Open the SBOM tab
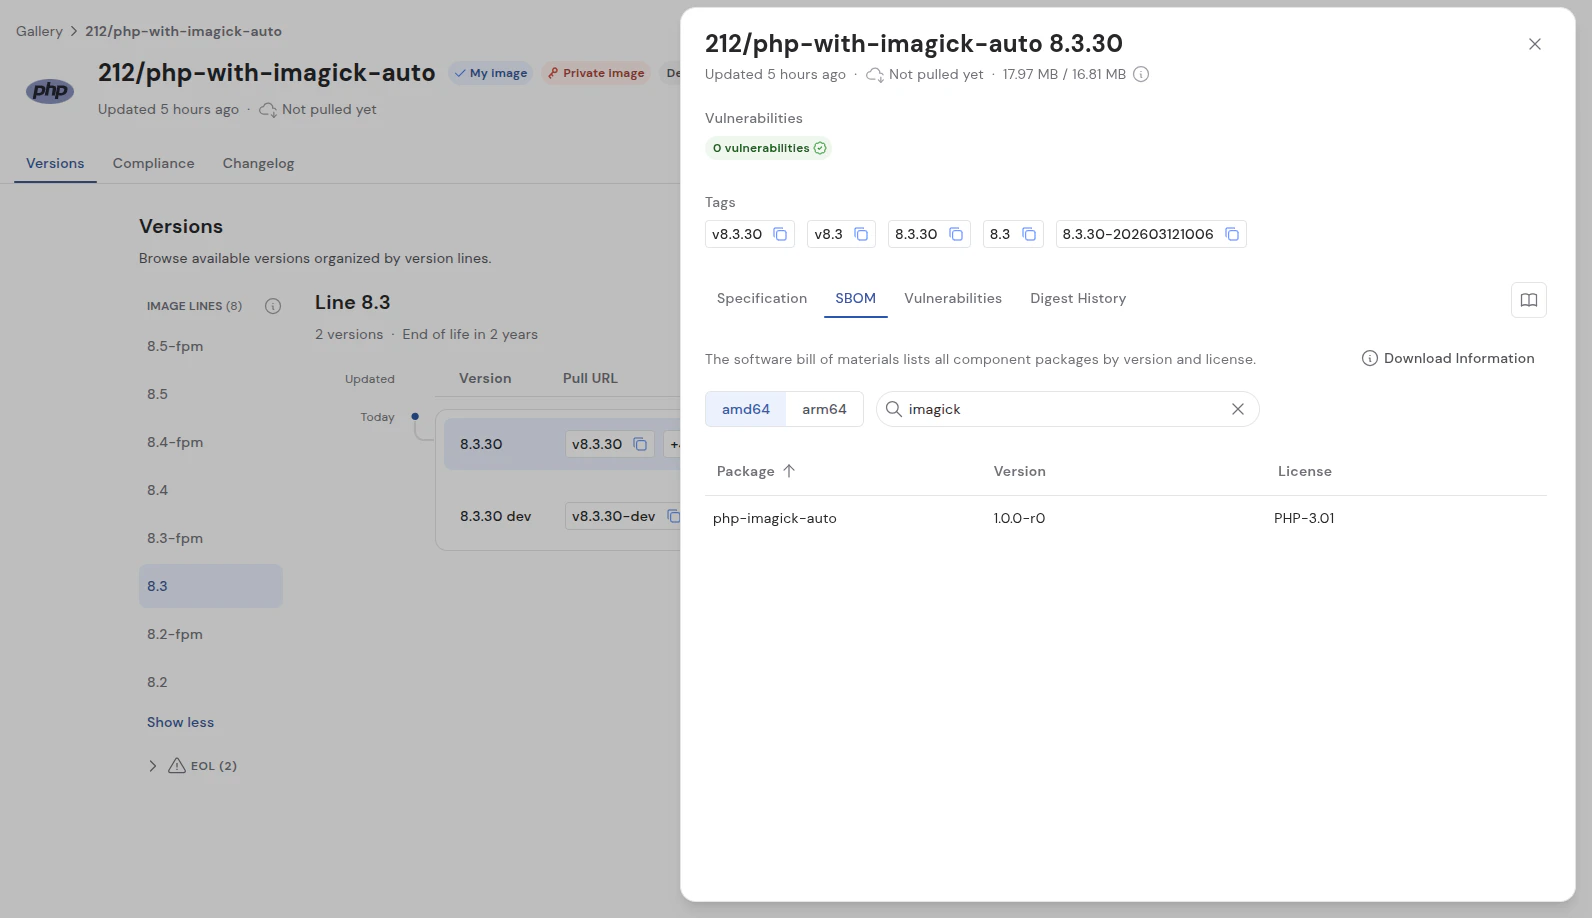Screen dimensions: 1592x919 (856, 298)
